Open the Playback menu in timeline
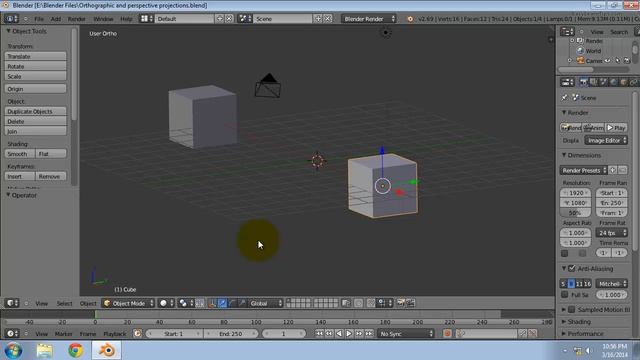640x360 pixels. pos(115,334)
